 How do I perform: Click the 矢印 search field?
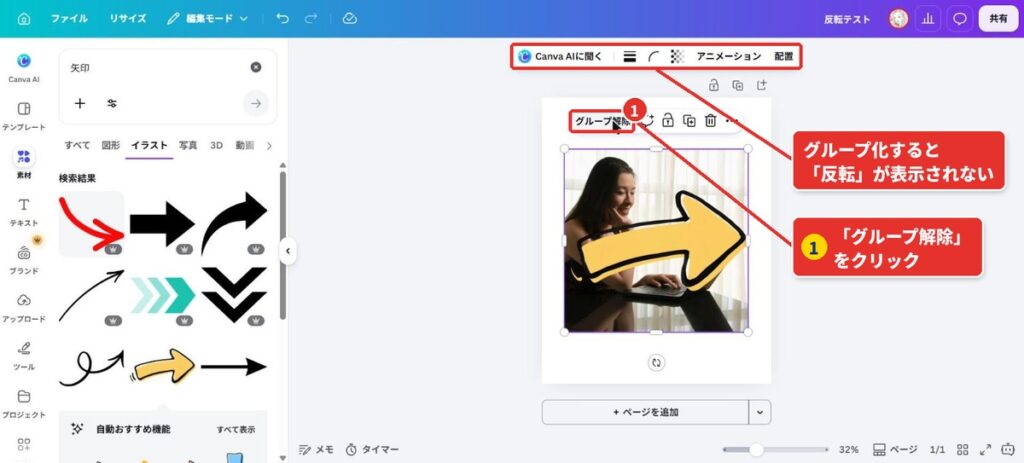coord(157,67)
